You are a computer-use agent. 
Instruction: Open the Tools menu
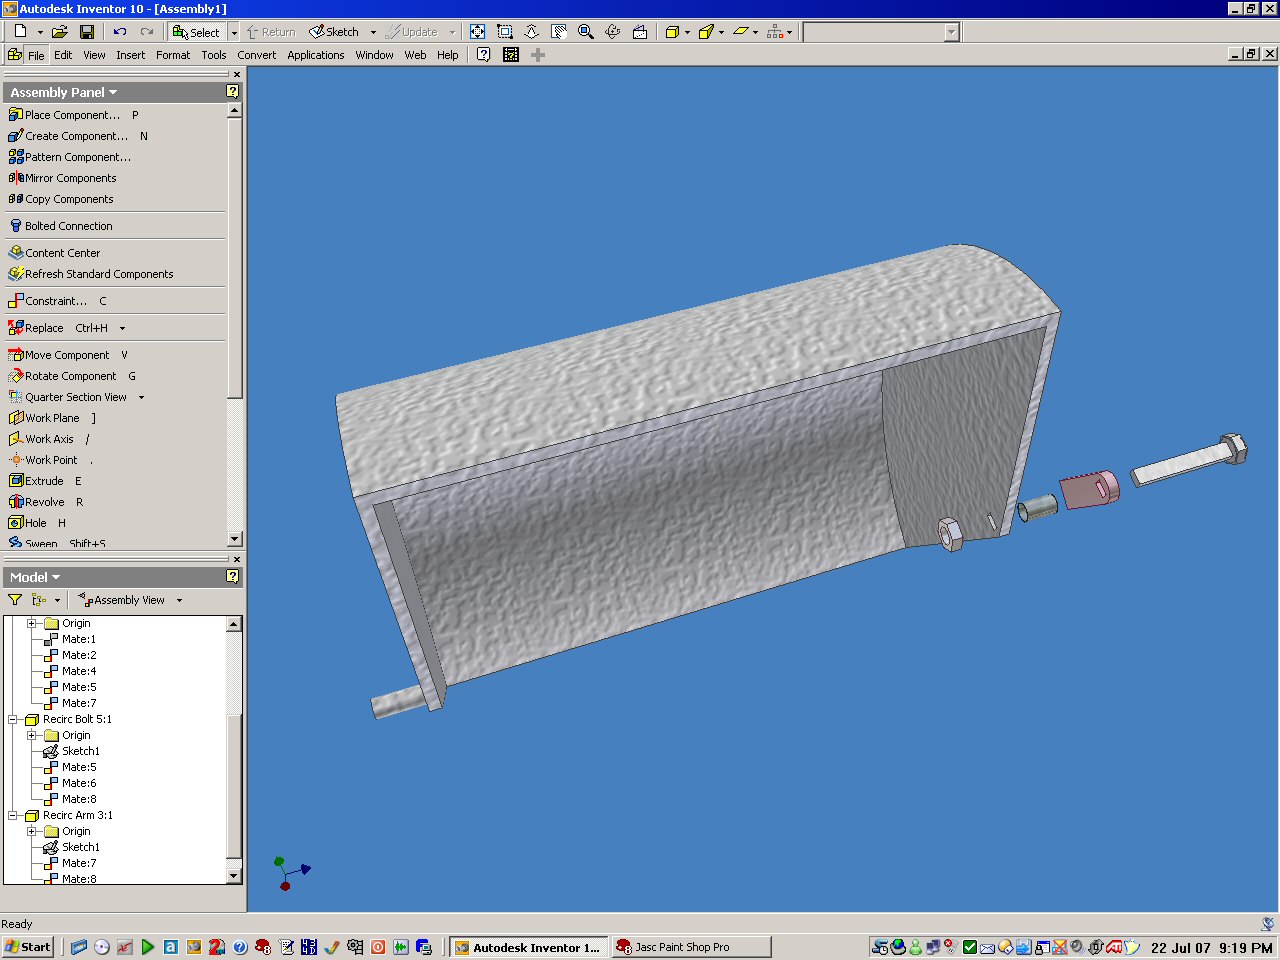click(214, 55)
